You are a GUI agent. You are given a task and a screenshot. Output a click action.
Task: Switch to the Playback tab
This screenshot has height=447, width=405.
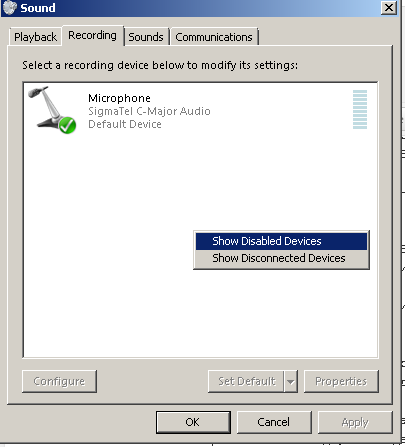point(35,37)
